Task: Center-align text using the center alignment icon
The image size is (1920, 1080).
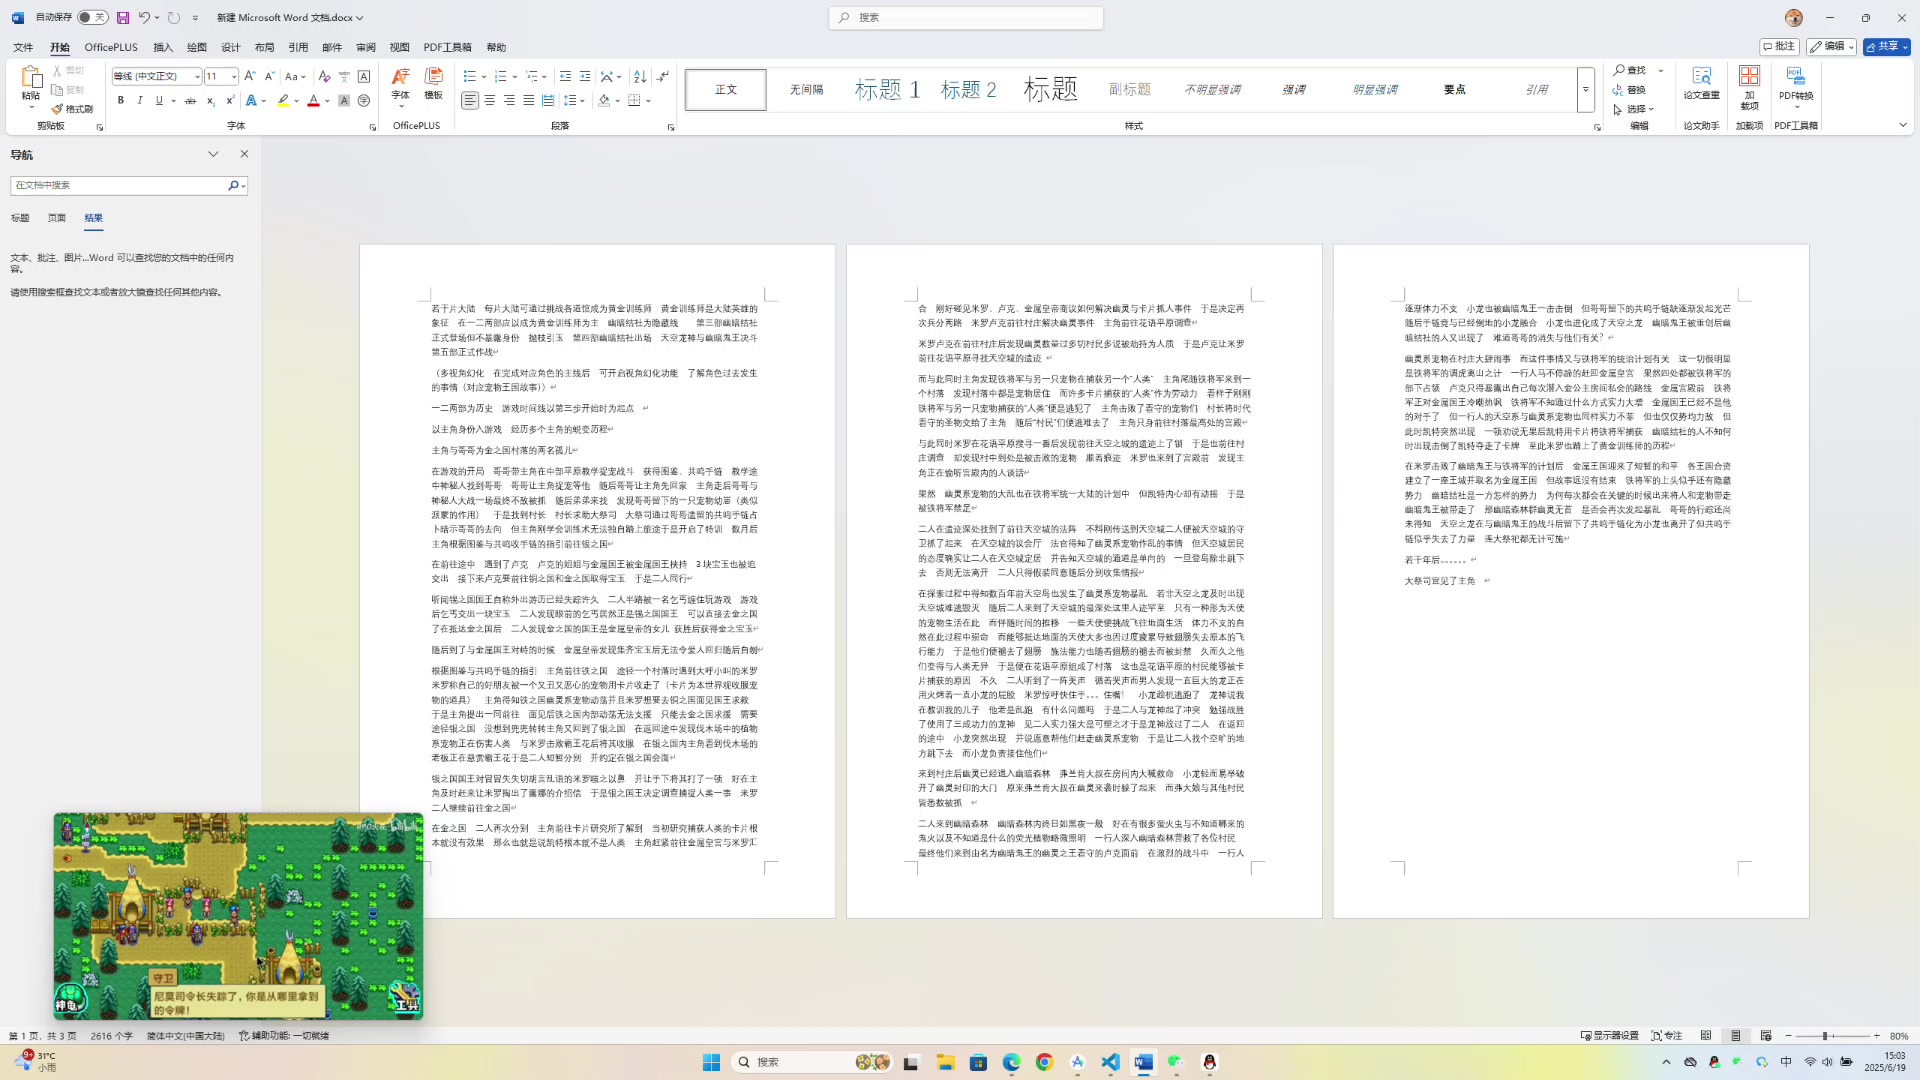Action: click(490, 101)
